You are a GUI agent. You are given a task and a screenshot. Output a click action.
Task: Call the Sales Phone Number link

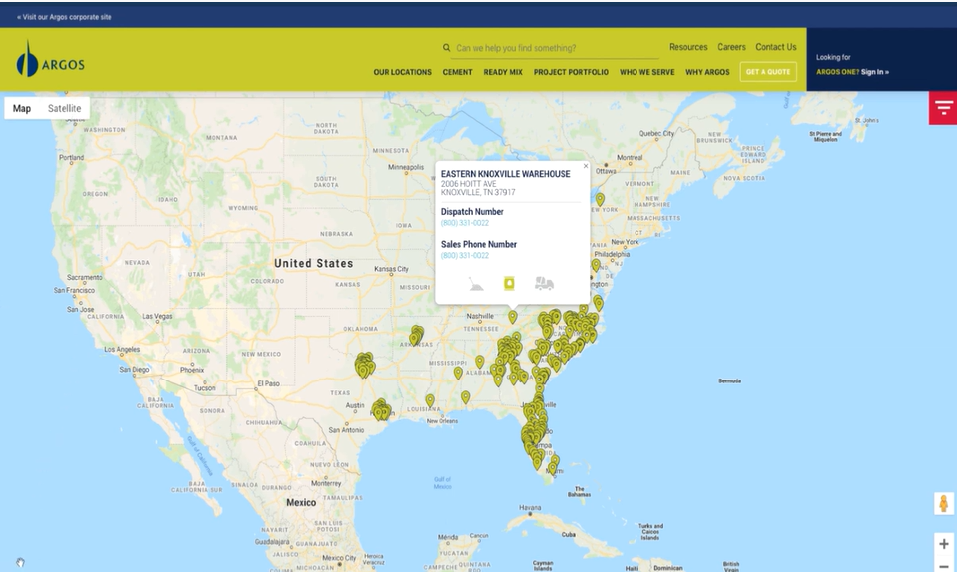464,255
